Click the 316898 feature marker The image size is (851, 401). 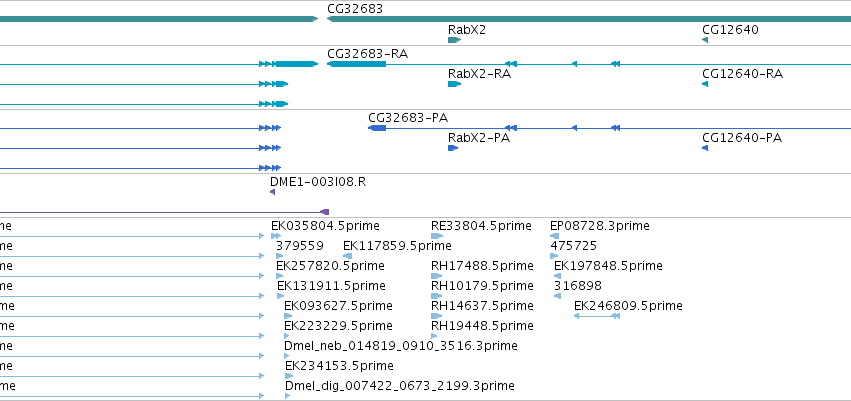pyautogui.click(x=557, y=296)
